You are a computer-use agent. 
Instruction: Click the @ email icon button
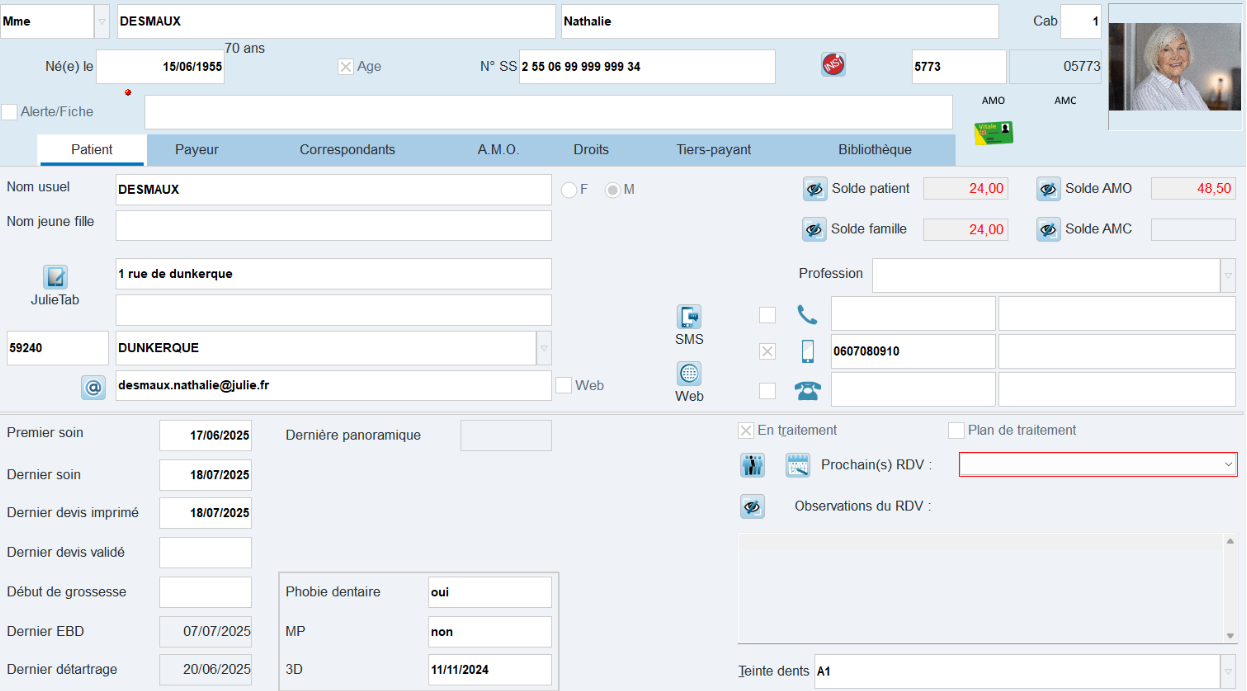pyautogui.click(x=93, y=387)
